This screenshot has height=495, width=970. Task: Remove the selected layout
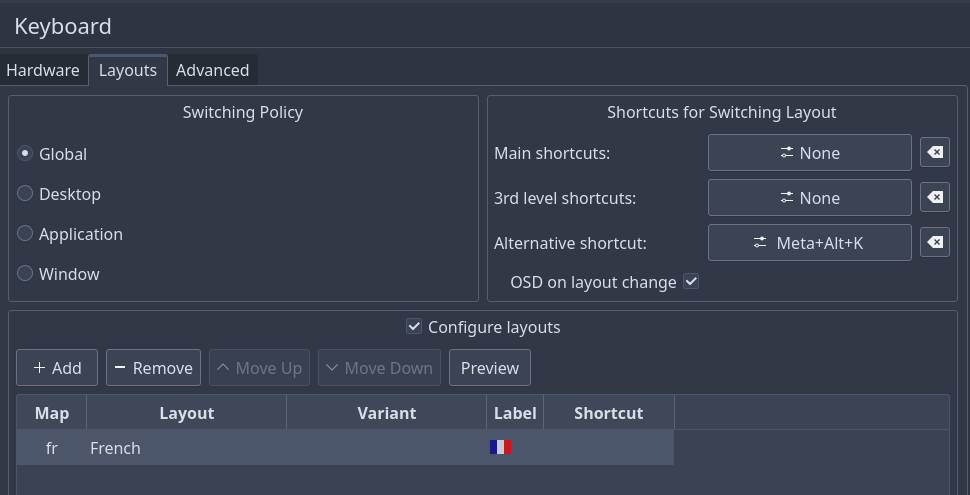153,368
